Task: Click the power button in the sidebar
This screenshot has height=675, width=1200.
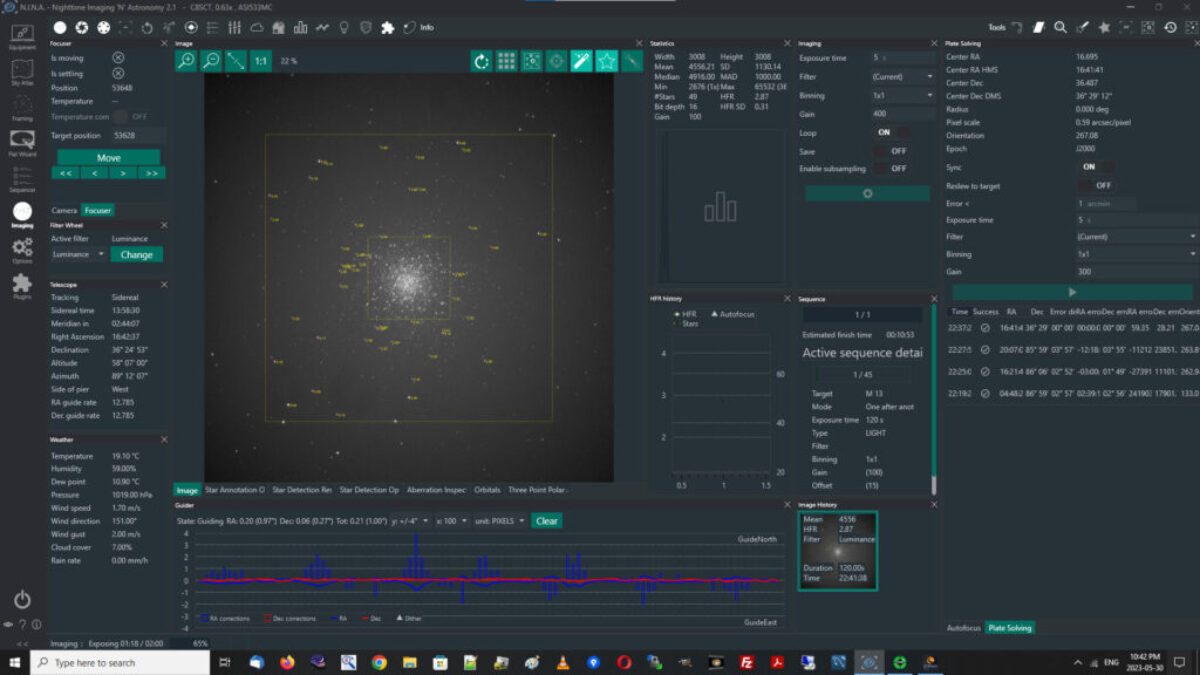Action: (x=22, y=600)
